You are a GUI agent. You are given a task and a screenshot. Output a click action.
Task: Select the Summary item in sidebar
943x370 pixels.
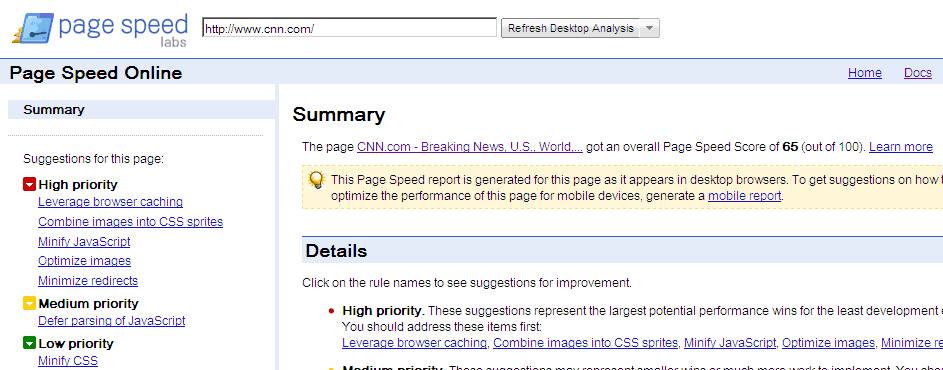[x=141, y=109]
